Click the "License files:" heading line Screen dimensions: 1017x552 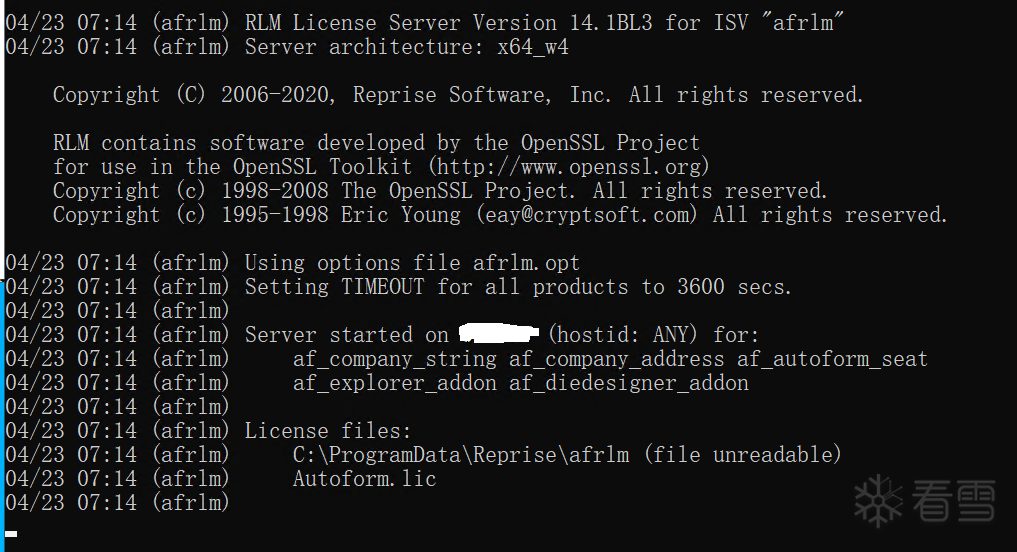(x=328, y=431)
